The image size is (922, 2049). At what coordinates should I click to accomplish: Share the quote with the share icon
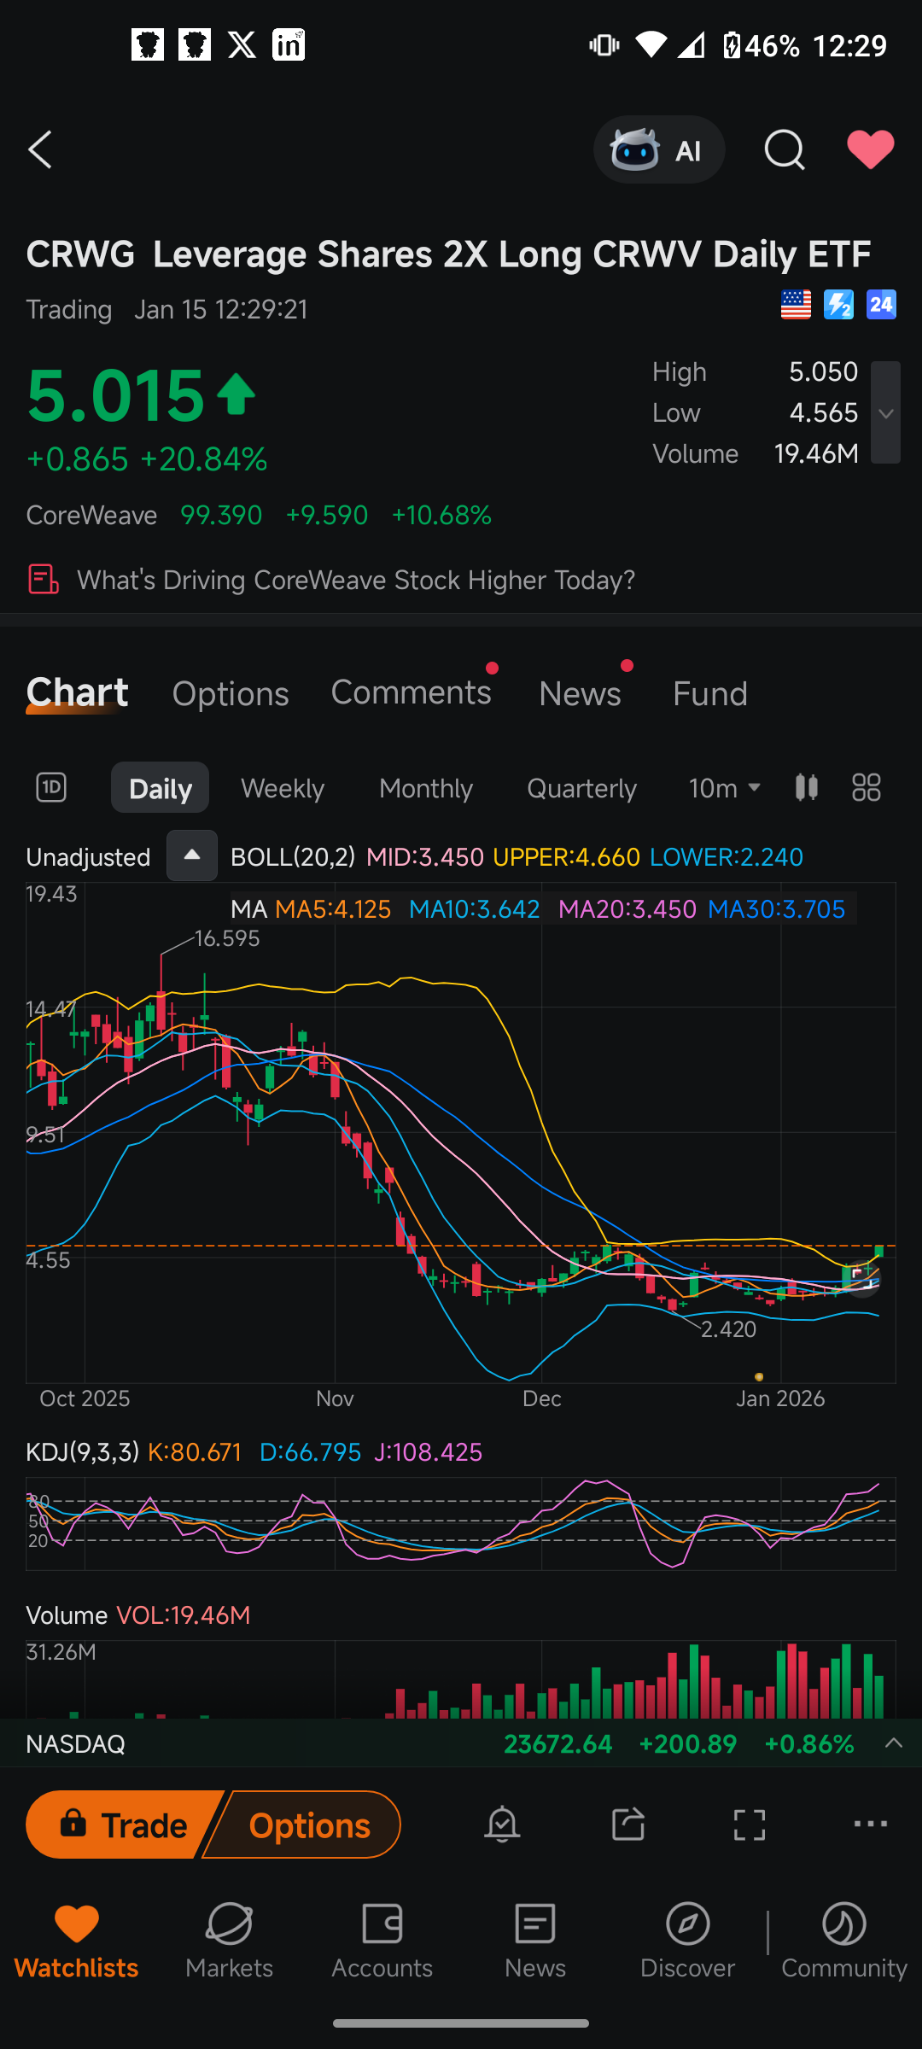click(628, 1824)
